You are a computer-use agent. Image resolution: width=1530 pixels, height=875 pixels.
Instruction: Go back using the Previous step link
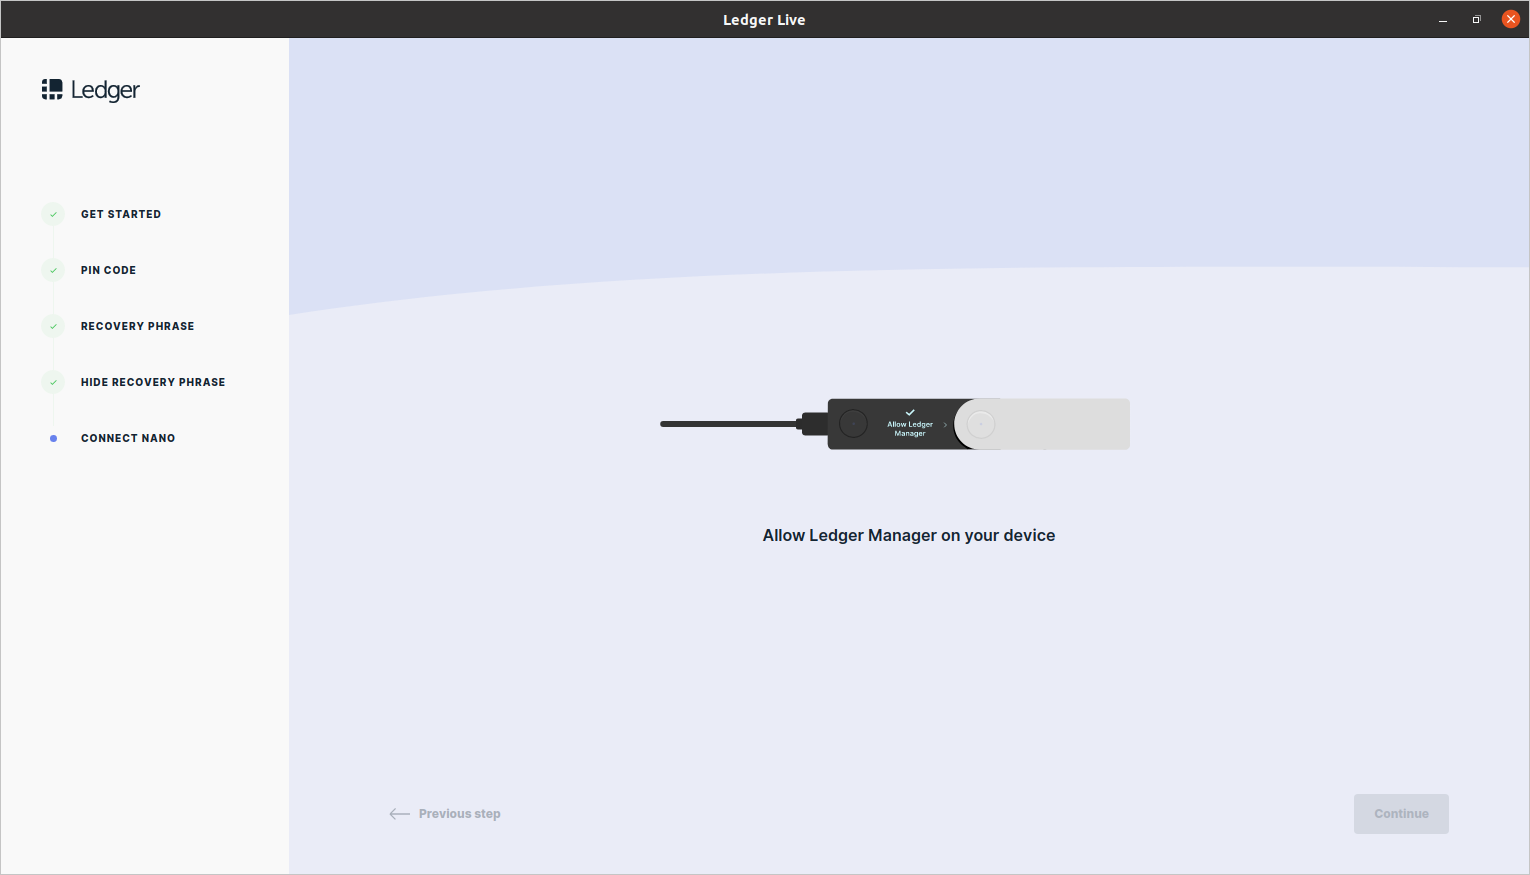pyautogui.click(x=459, y=813)
